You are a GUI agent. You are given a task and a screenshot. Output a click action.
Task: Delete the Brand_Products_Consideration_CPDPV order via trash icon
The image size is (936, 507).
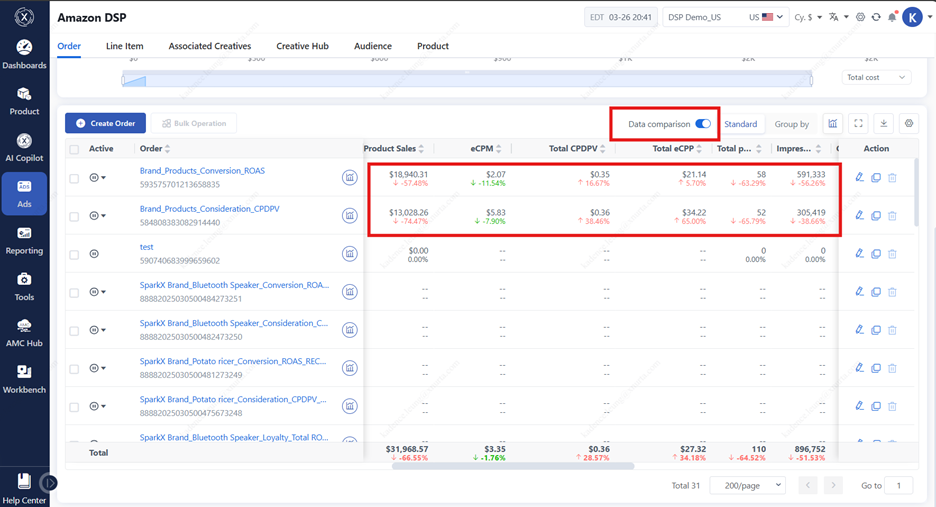pos(892,216)
